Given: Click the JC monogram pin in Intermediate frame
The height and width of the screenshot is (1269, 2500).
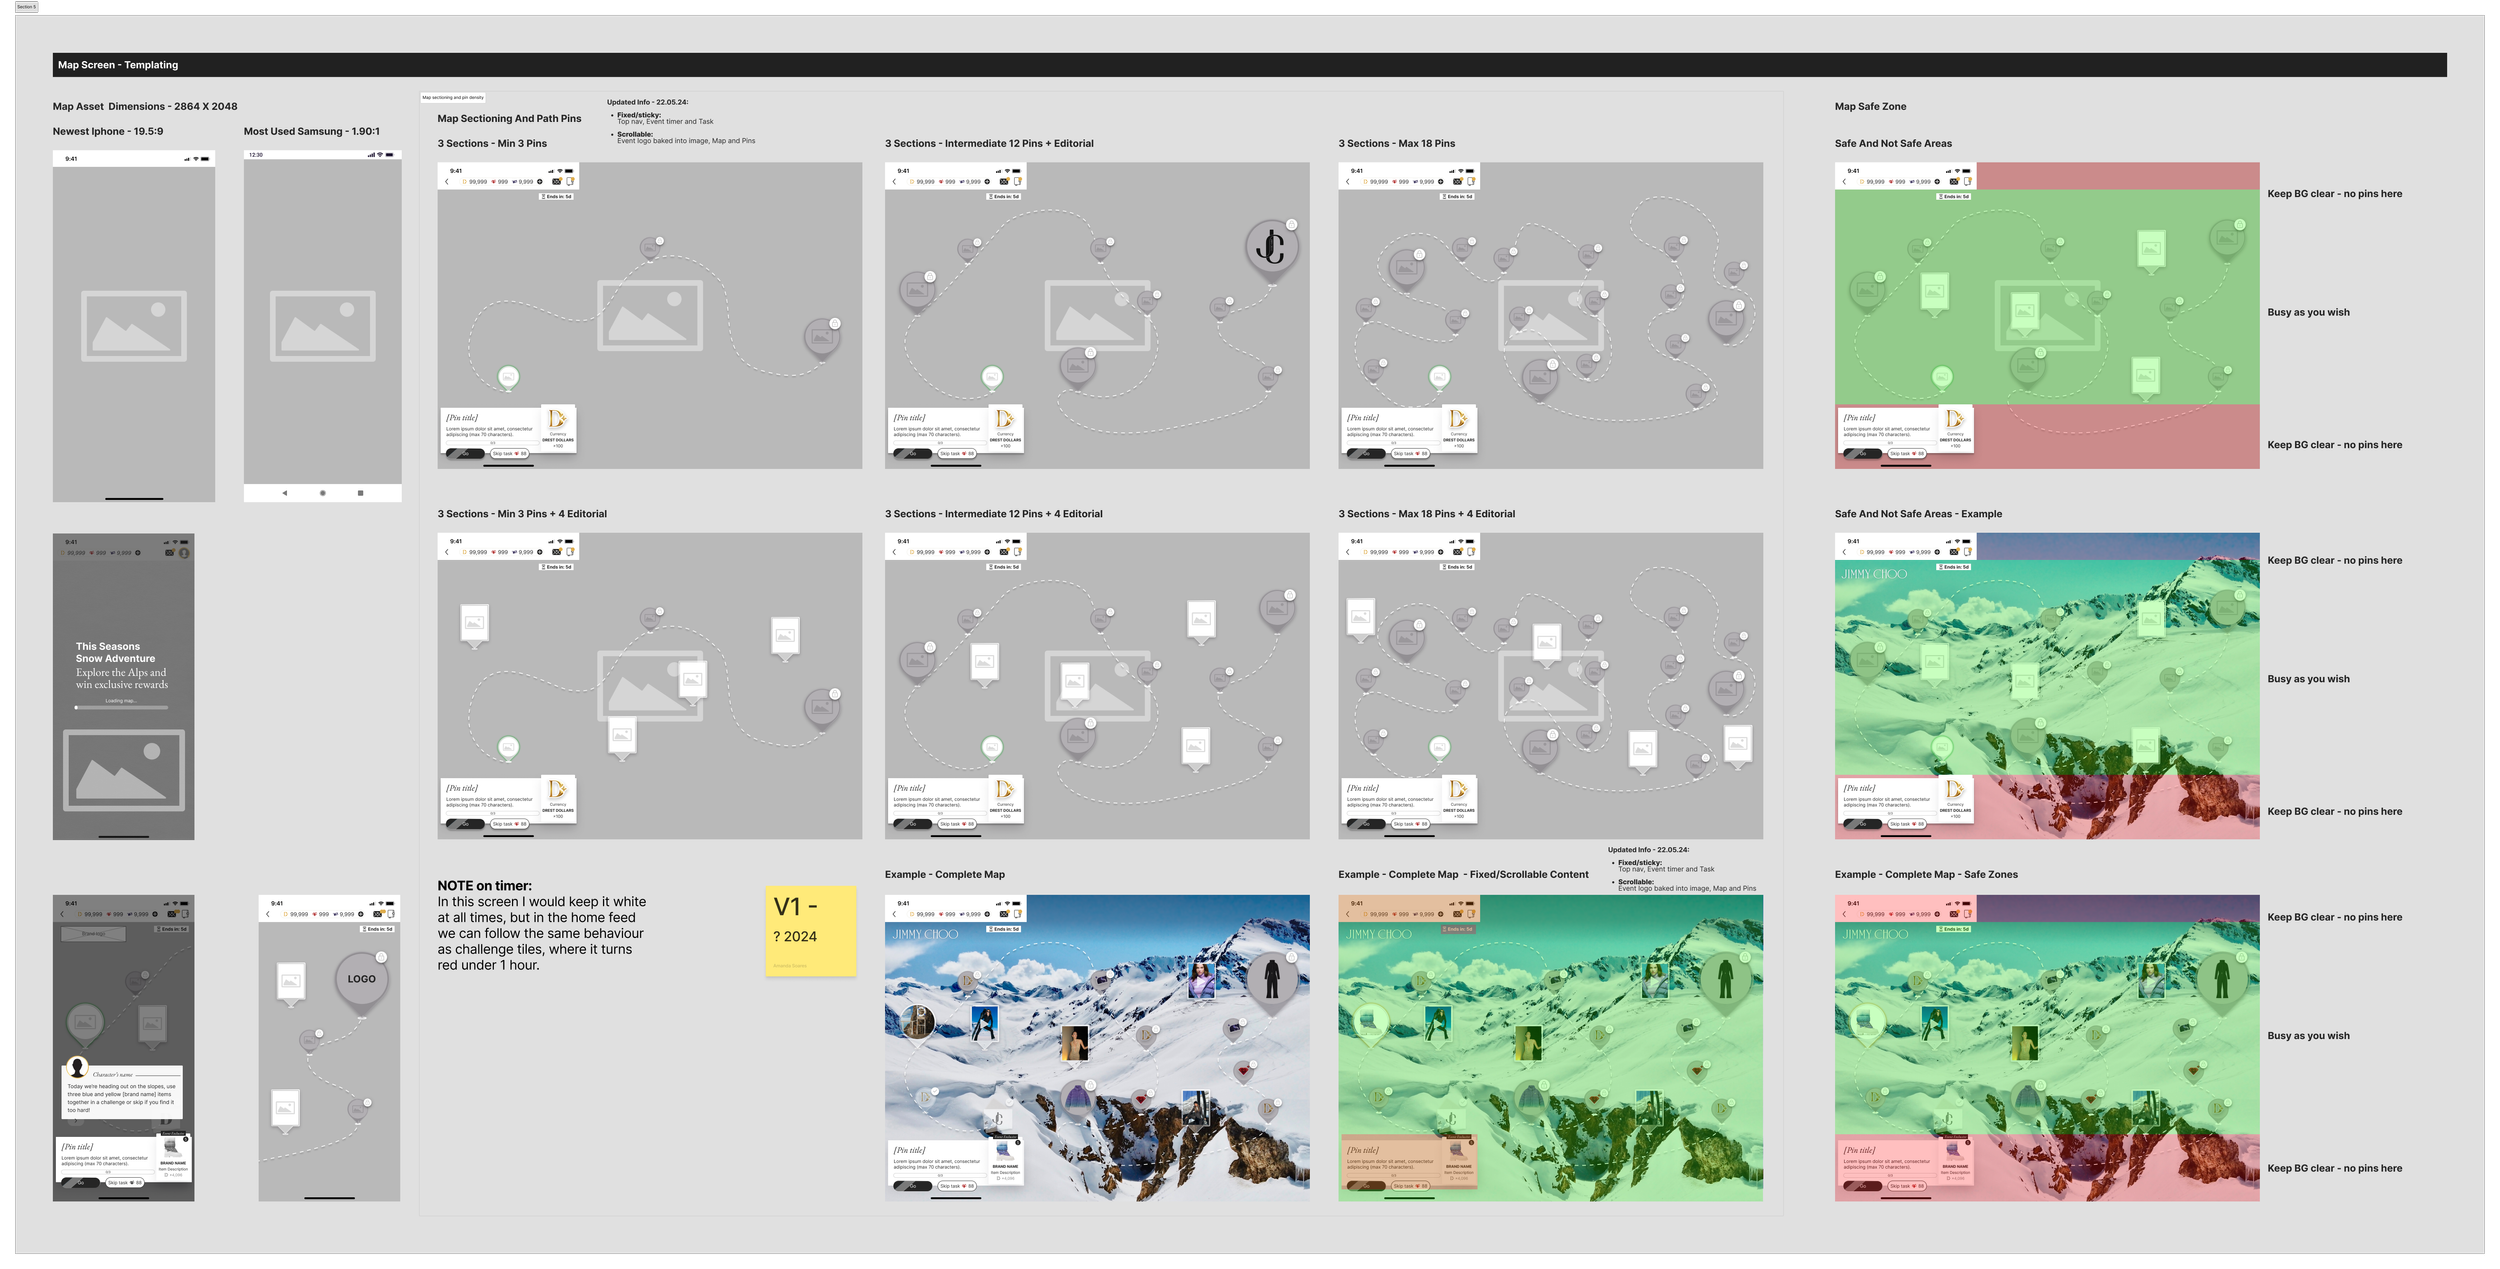Looking at the screenshot, I should pyautogui.click(x=1271, y=247).
